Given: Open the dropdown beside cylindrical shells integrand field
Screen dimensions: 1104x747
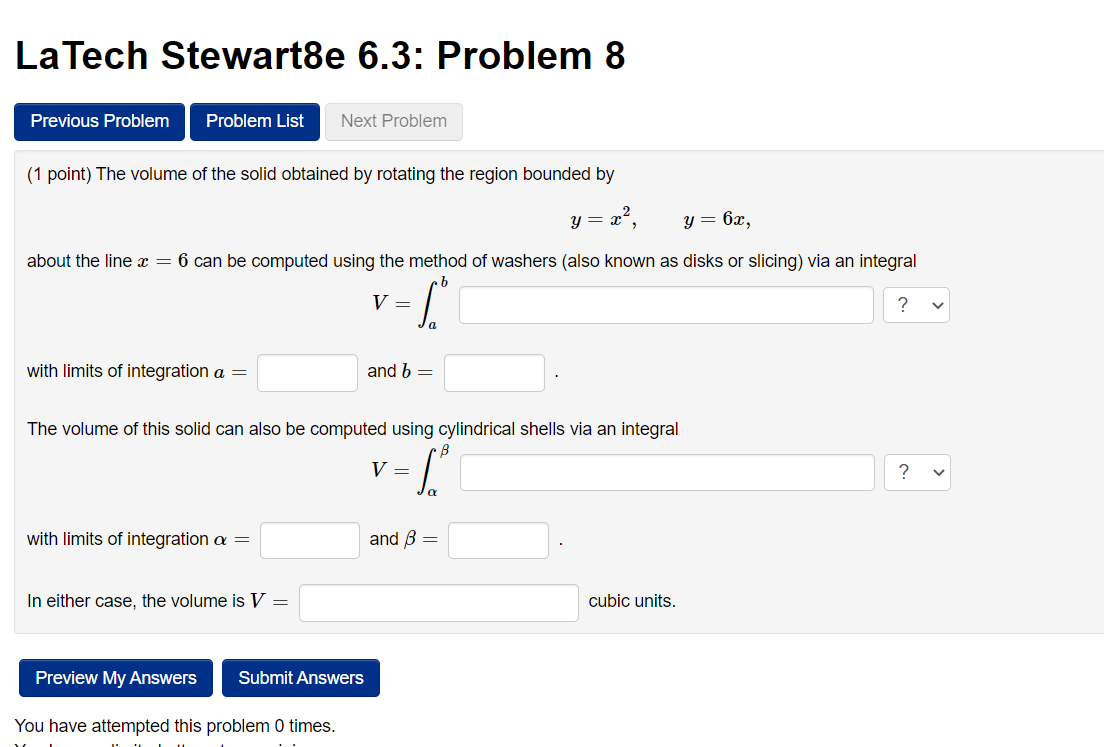Looking at the screenshot, I should (917, 471).
